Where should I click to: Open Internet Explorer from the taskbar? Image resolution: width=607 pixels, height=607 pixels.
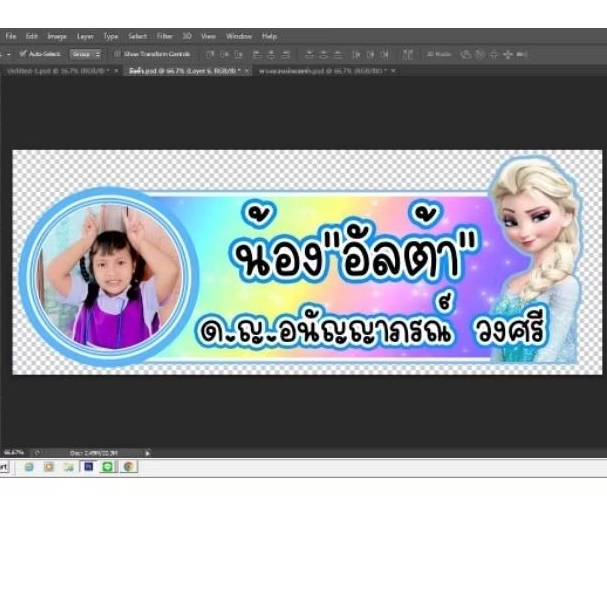(x=29, y=467)
